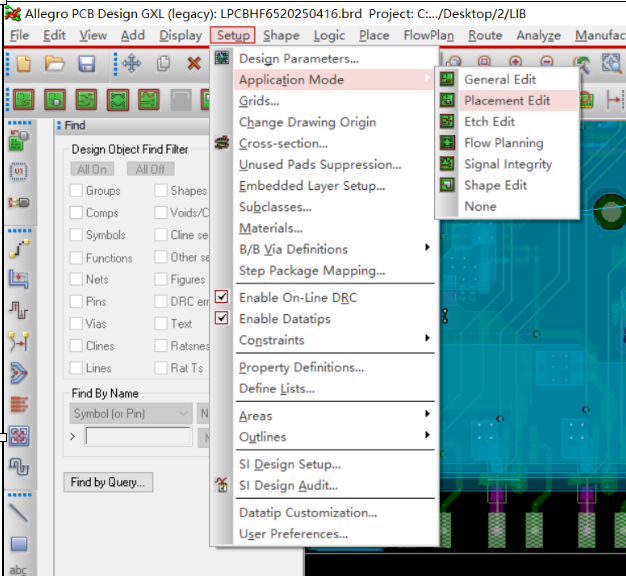626x576 pixels.
Task: Click the Fanout arrow icon in left toolbar
Action: [x=19, y=373]
